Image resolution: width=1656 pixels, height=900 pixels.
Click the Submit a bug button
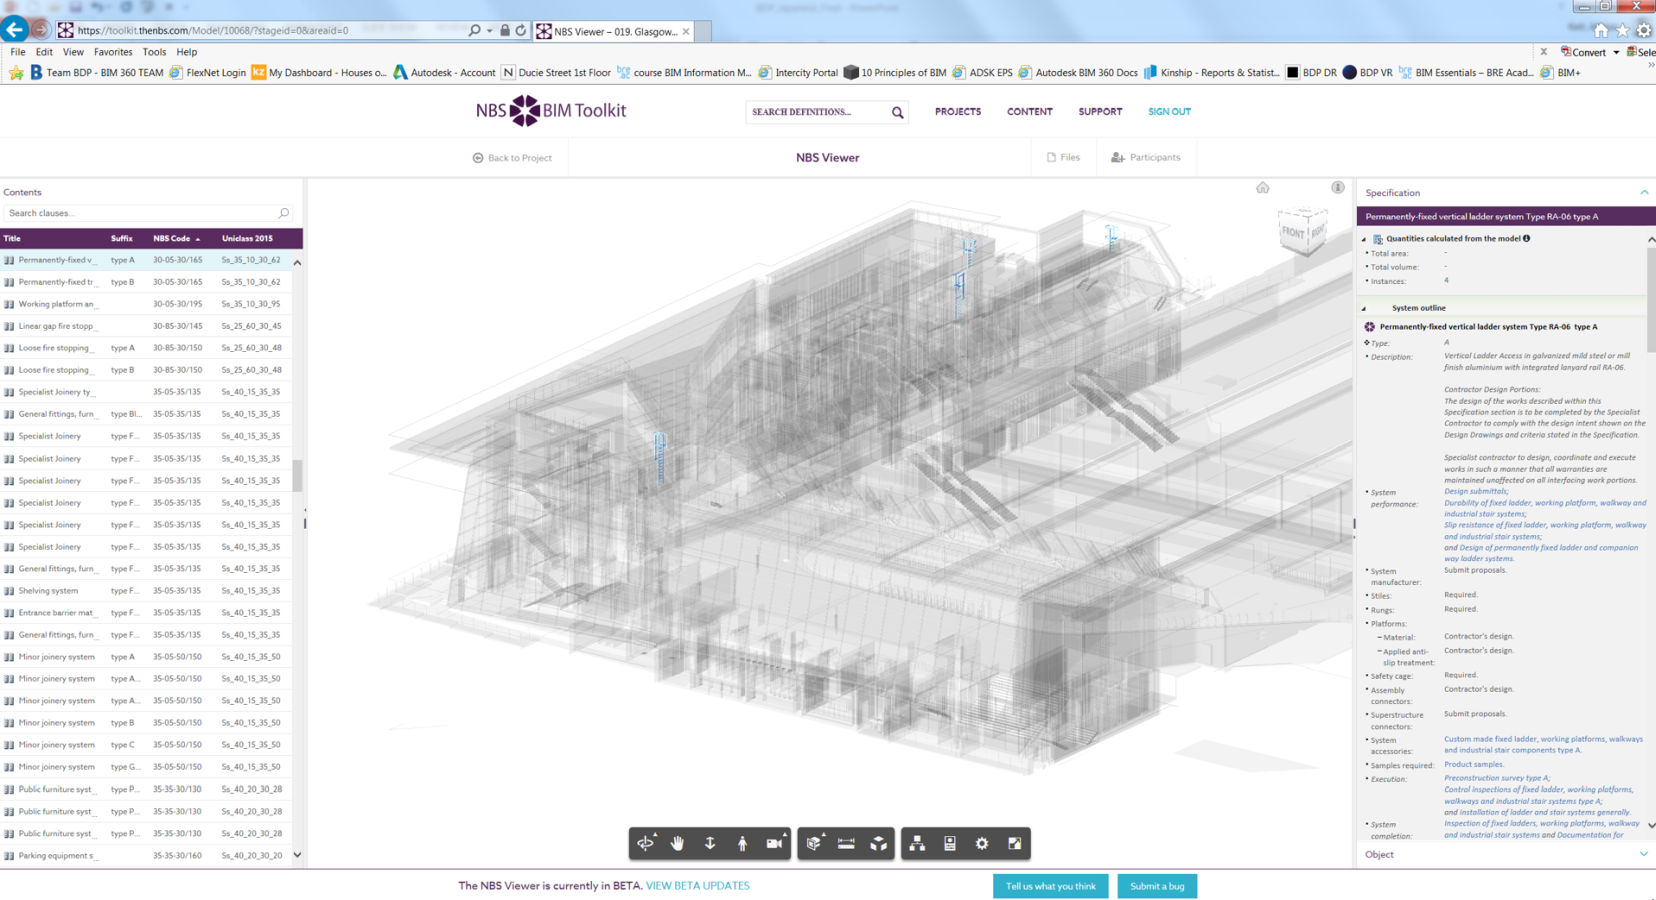pos(1156,886)
